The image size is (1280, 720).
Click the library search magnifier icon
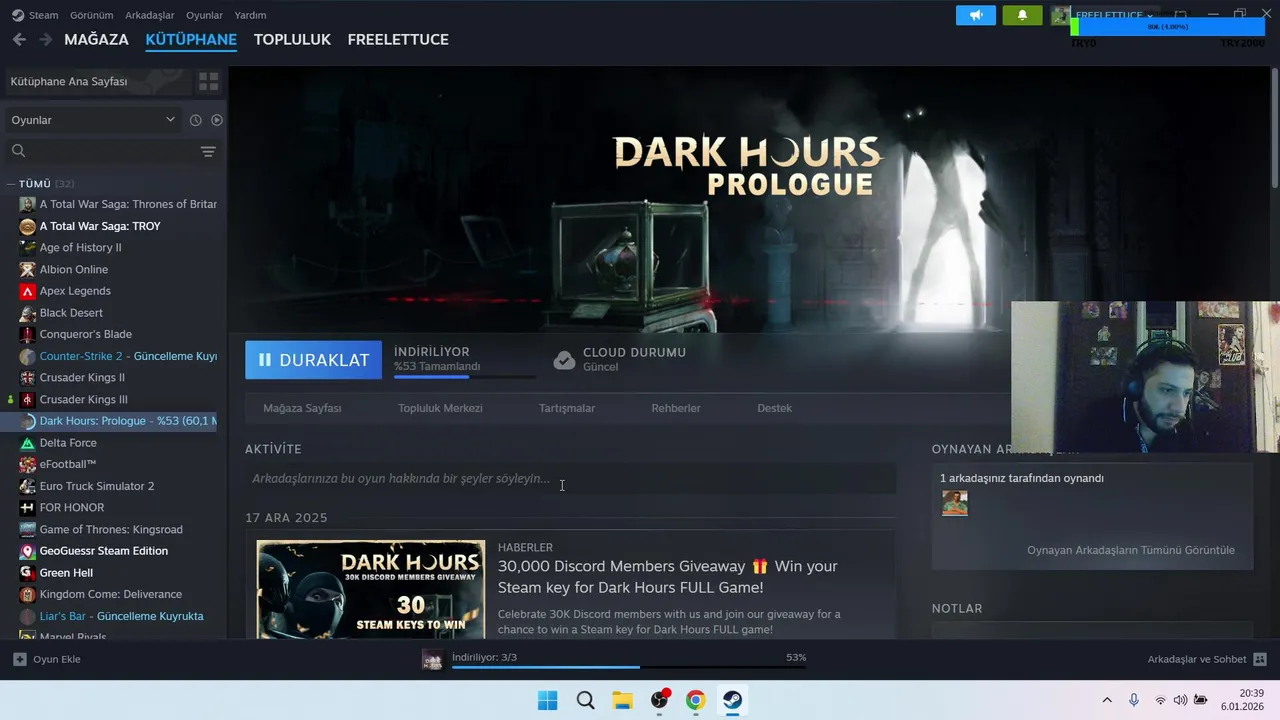18,151
